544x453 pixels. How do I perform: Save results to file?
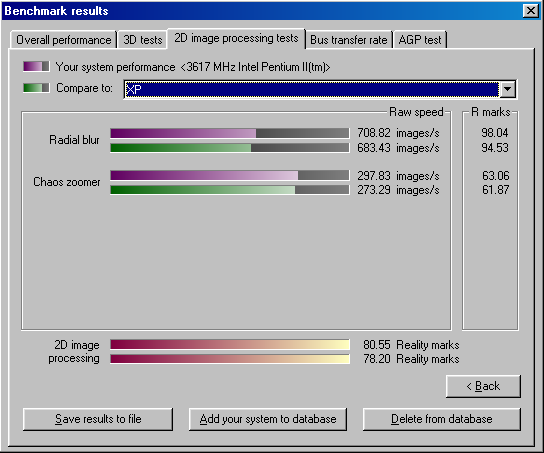pyautogui.click(x=98, y=419)
